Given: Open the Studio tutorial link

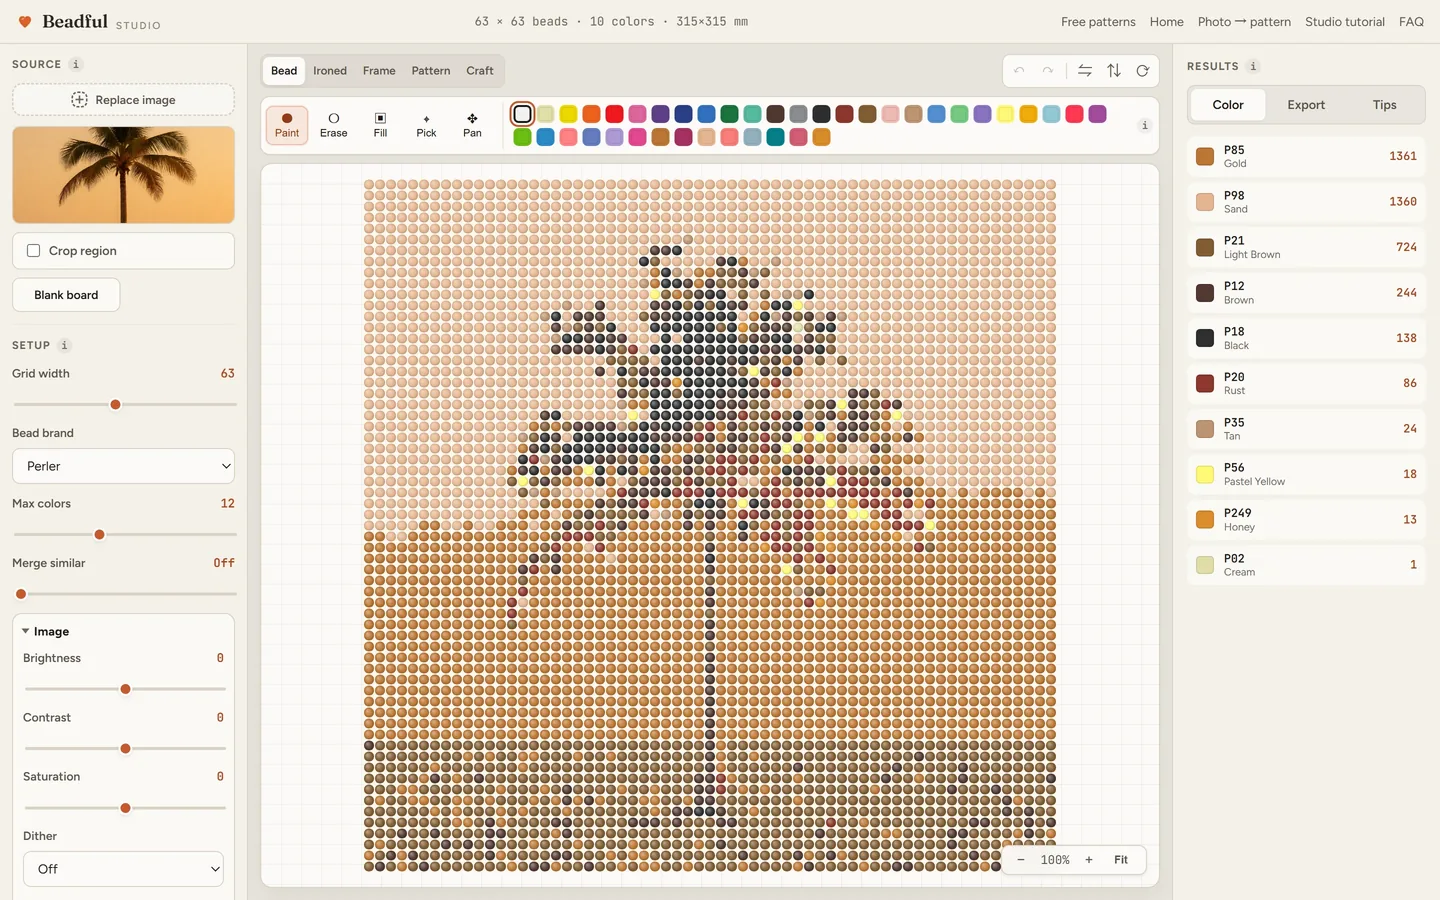Looking at the screenshot, I should (x=1345, y=22).
